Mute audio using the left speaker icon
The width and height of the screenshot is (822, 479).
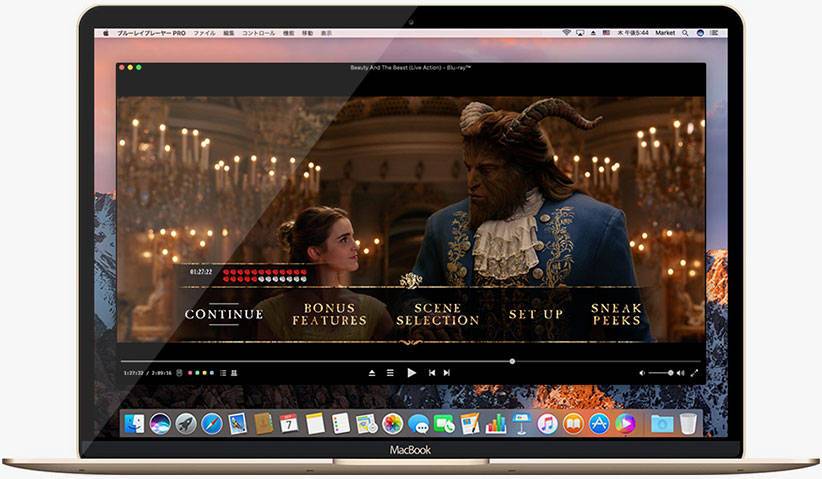point(642,373)
